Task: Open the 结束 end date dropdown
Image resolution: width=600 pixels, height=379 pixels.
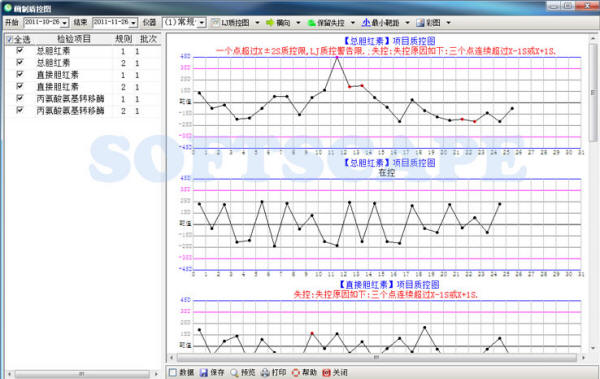Action: (133, 23)
